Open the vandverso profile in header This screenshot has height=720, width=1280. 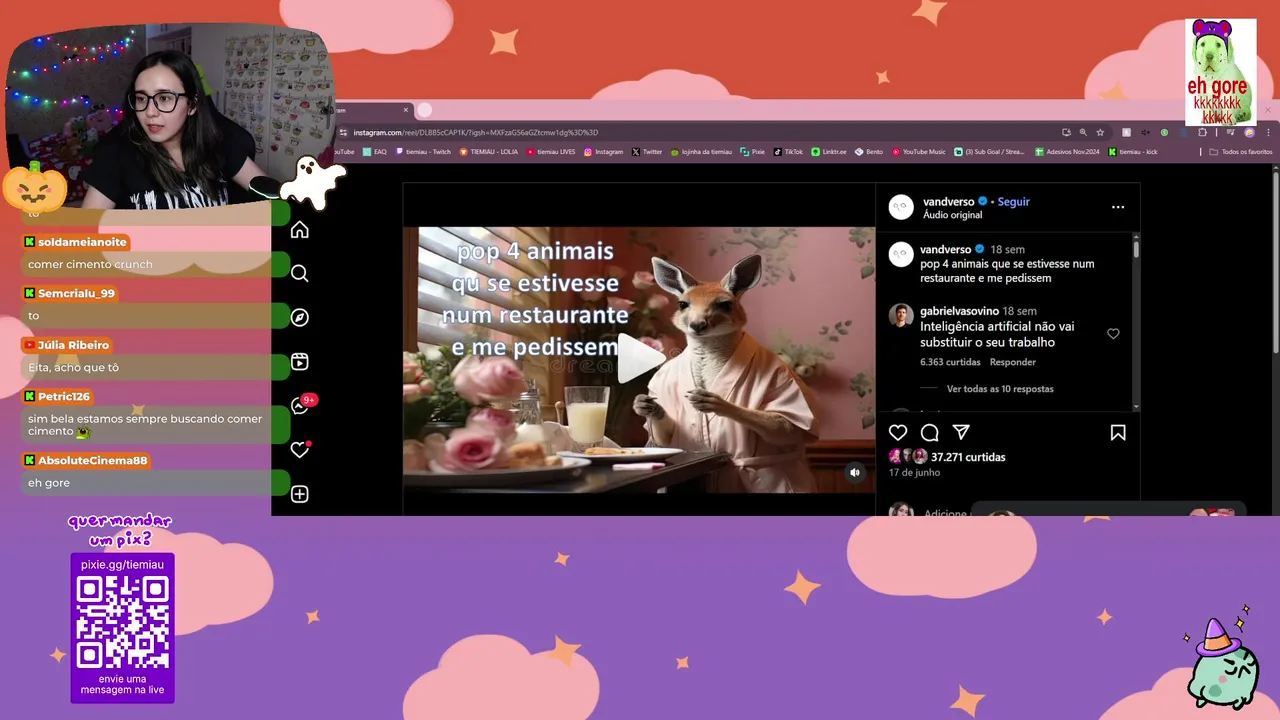[x=948, y=201]
